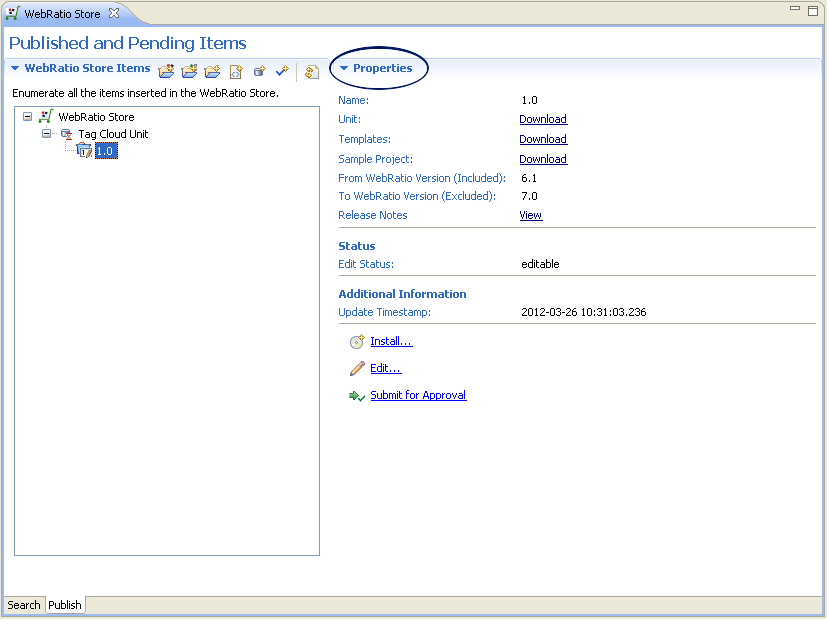The height and width of the screenshot is (619, 827).
Task: Click the pencil icon beside Edit
Action: (x=357, y=368)
